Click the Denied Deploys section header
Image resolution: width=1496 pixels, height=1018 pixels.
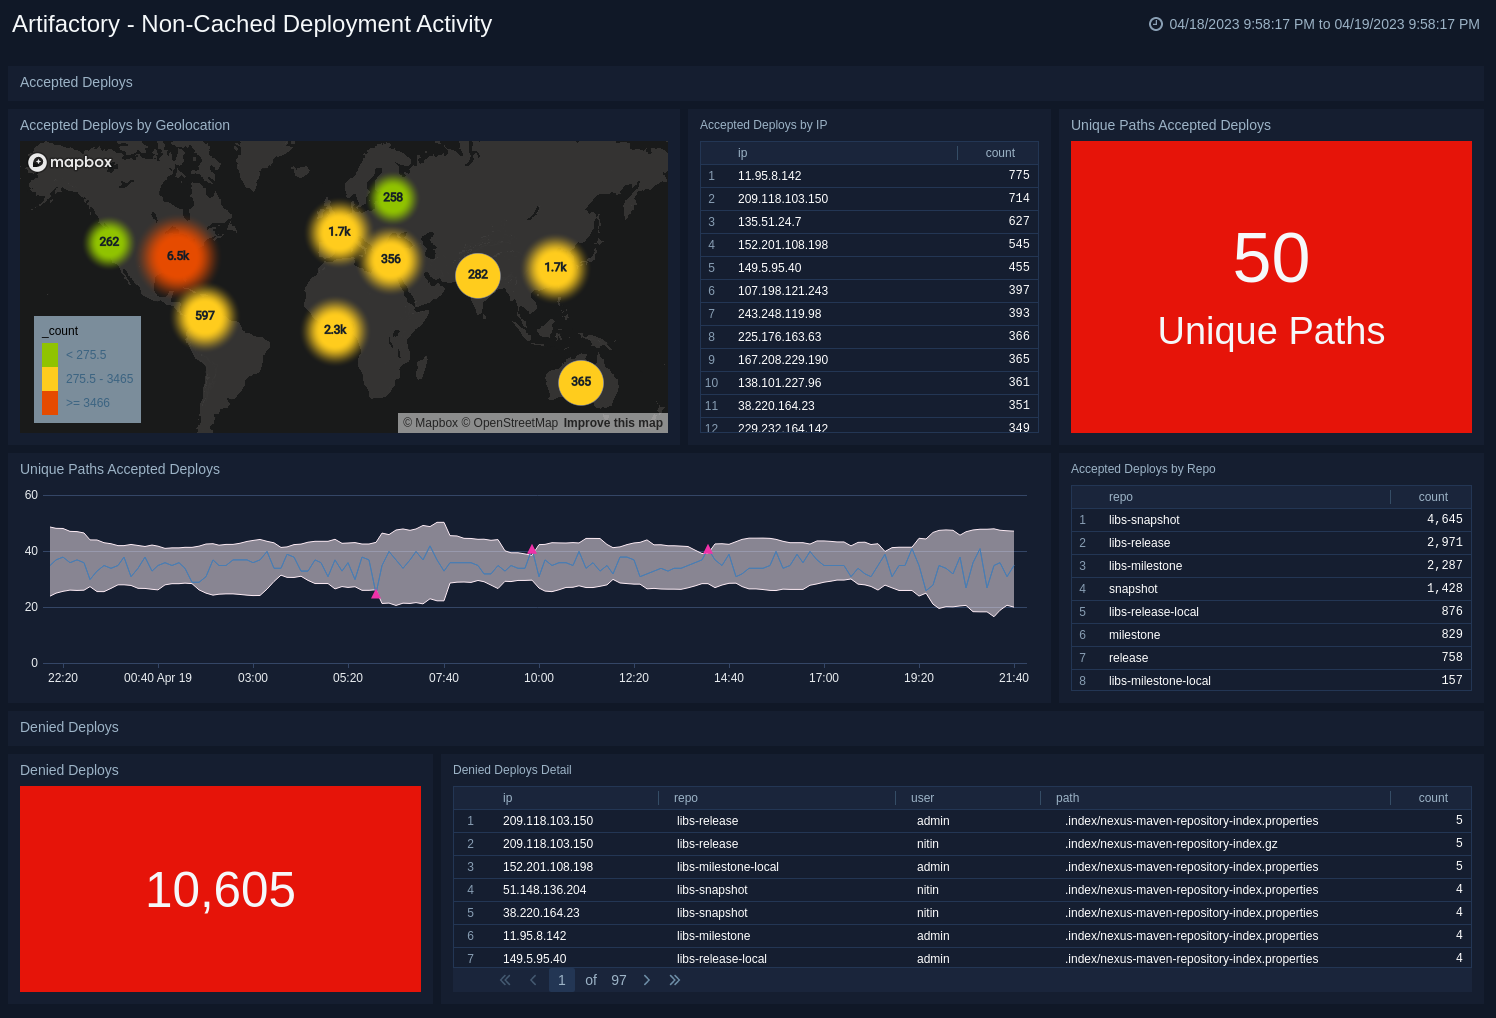pyautogui.click(x=69, y=727)
